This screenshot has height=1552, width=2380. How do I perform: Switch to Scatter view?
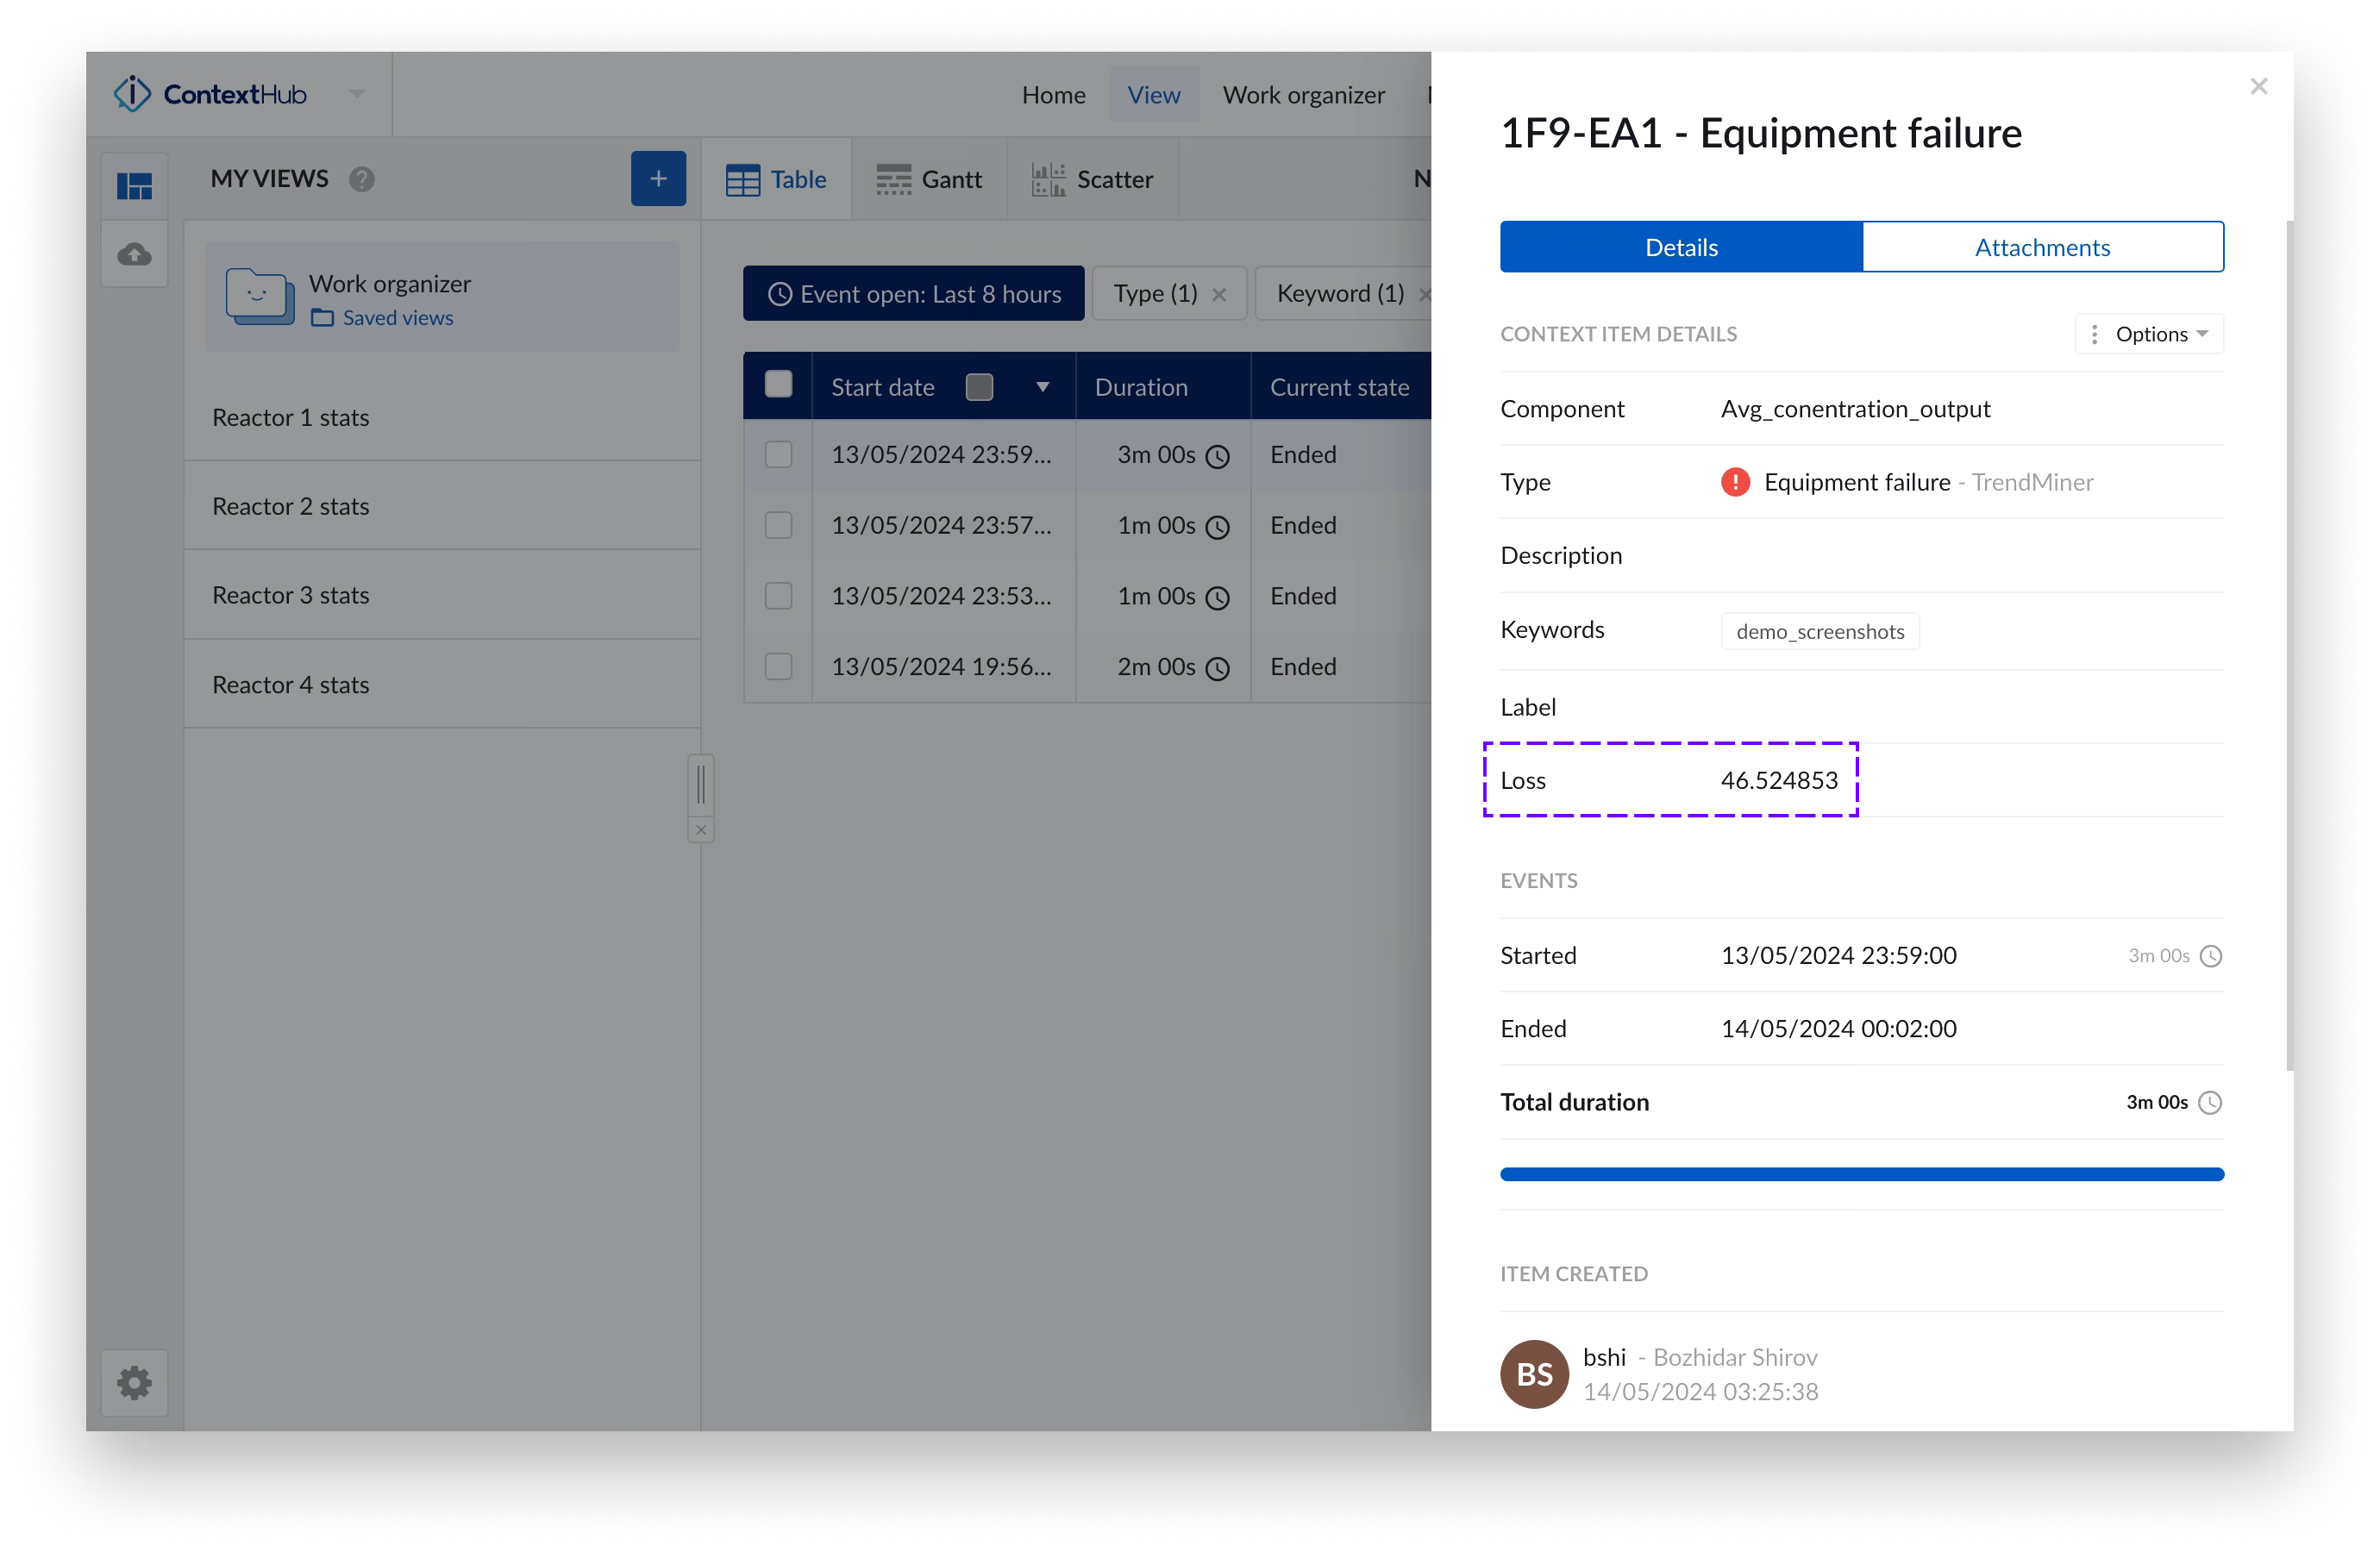1093,179
